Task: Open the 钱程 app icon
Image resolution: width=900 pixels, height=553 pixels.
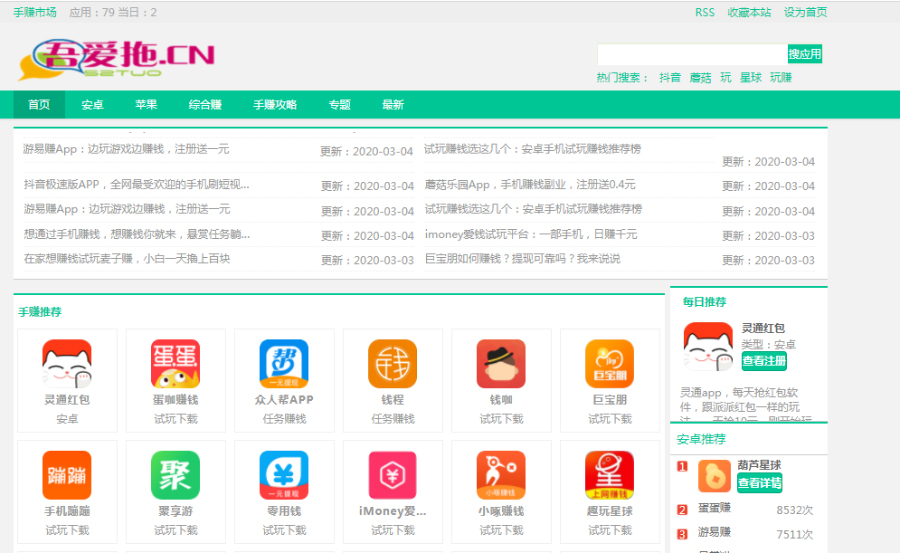Action: point(392,363)
